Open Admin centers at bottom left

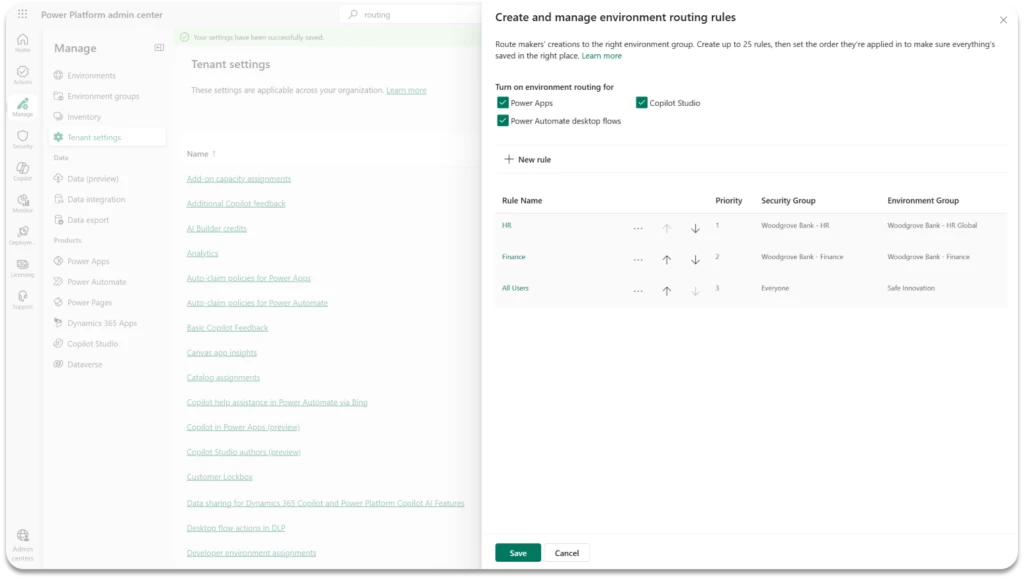point(22,544)
